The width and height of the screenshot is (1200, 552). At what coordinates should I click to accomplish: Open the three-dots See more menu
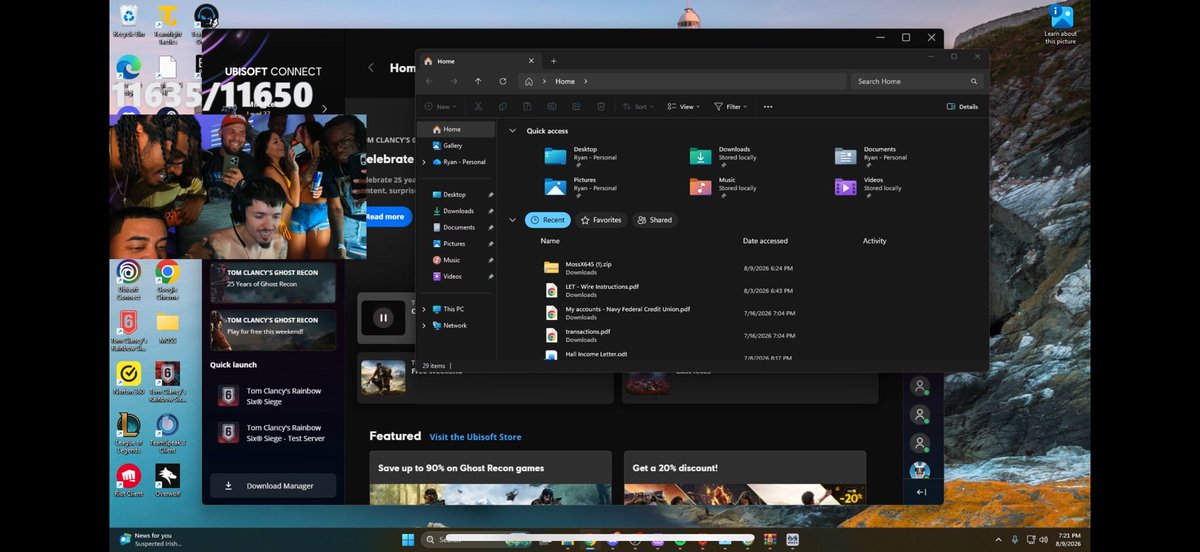768,106
